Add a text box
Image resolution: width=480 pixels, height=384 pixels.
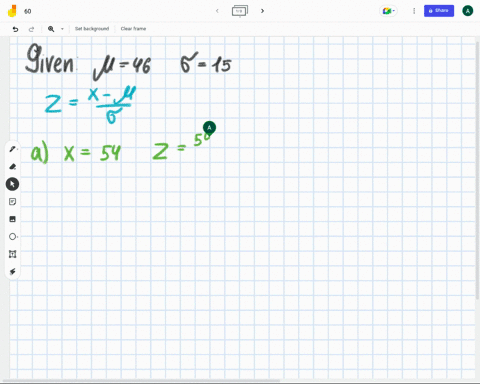coord(13,254)
